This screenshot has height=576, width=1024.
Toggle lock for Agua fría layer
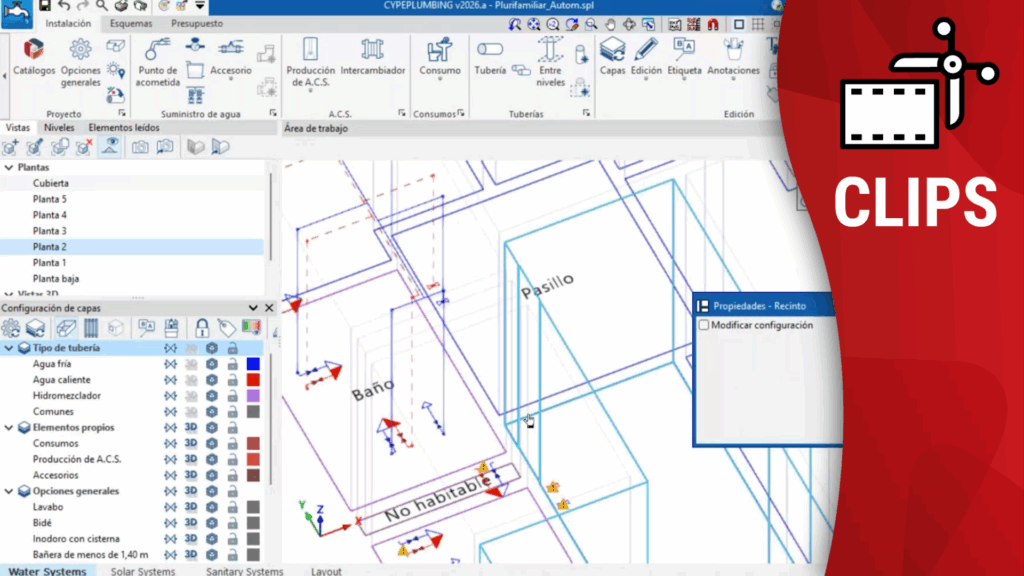(232, 364)
